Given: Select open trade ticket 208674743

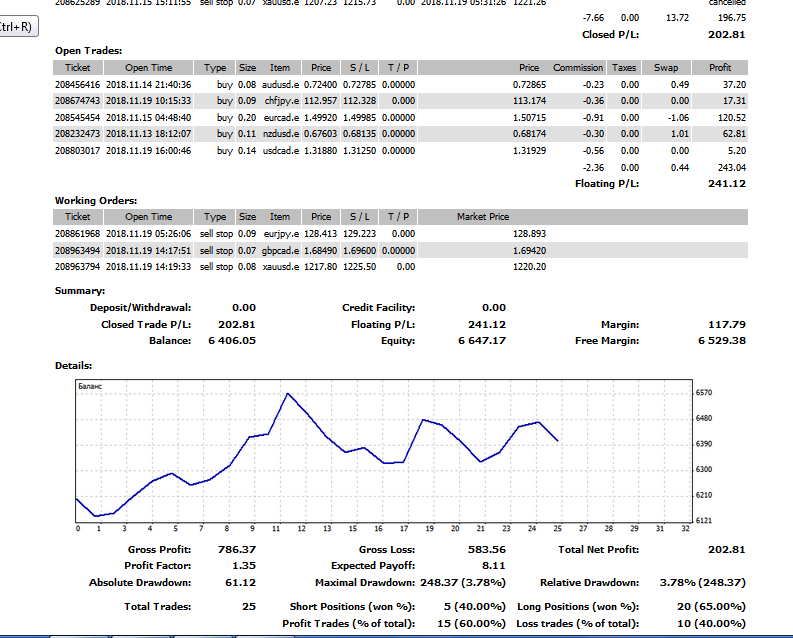Looking at the screenshot, I should point(77,101).
